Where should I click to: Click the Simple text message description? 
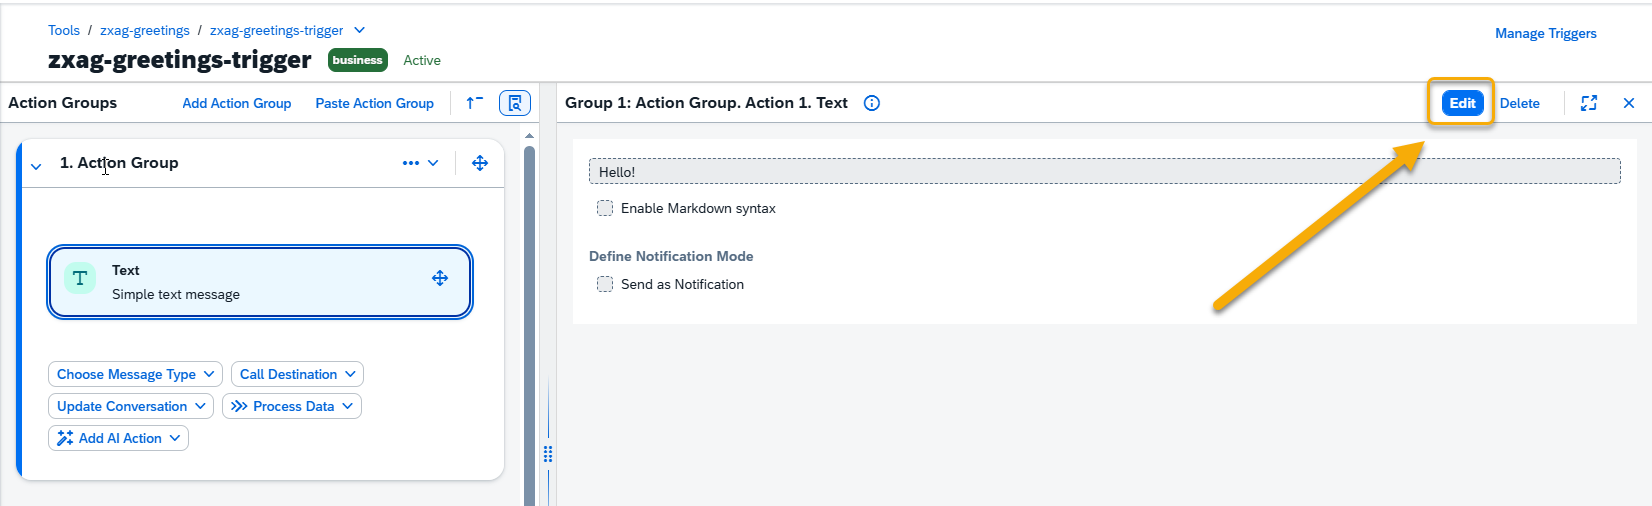(176, 294)
